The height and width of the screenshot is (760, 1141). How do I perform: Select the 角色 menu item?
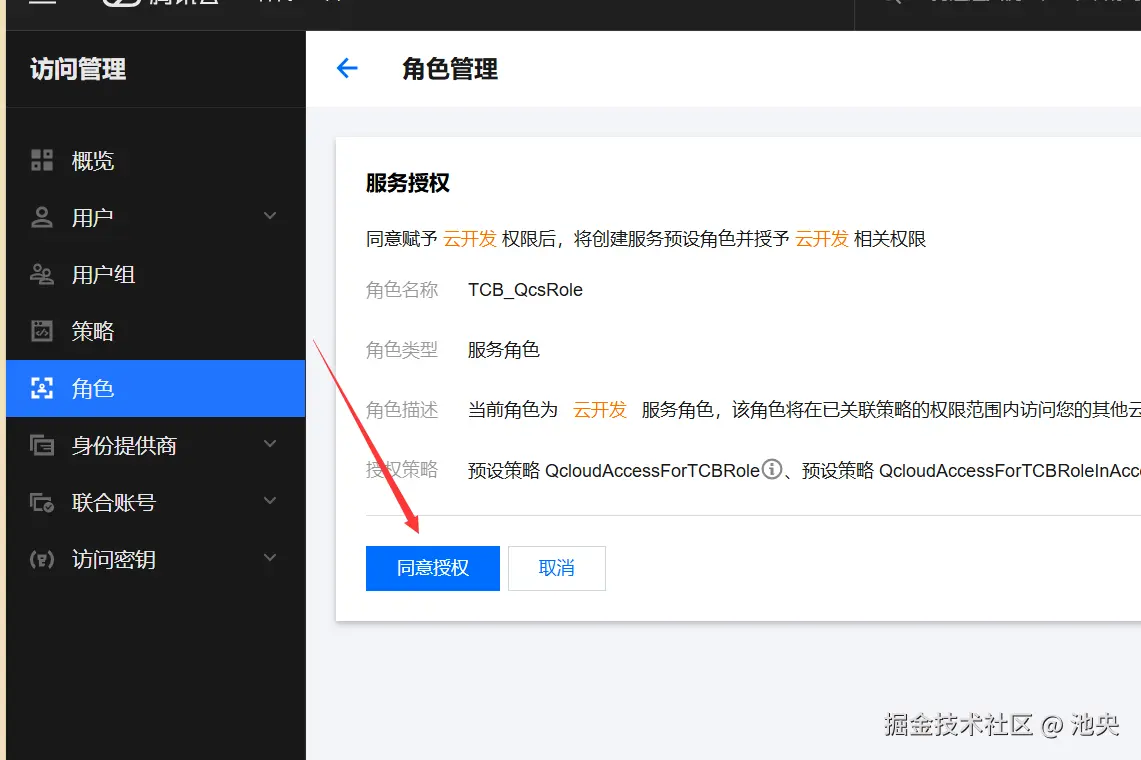[156, 388]
